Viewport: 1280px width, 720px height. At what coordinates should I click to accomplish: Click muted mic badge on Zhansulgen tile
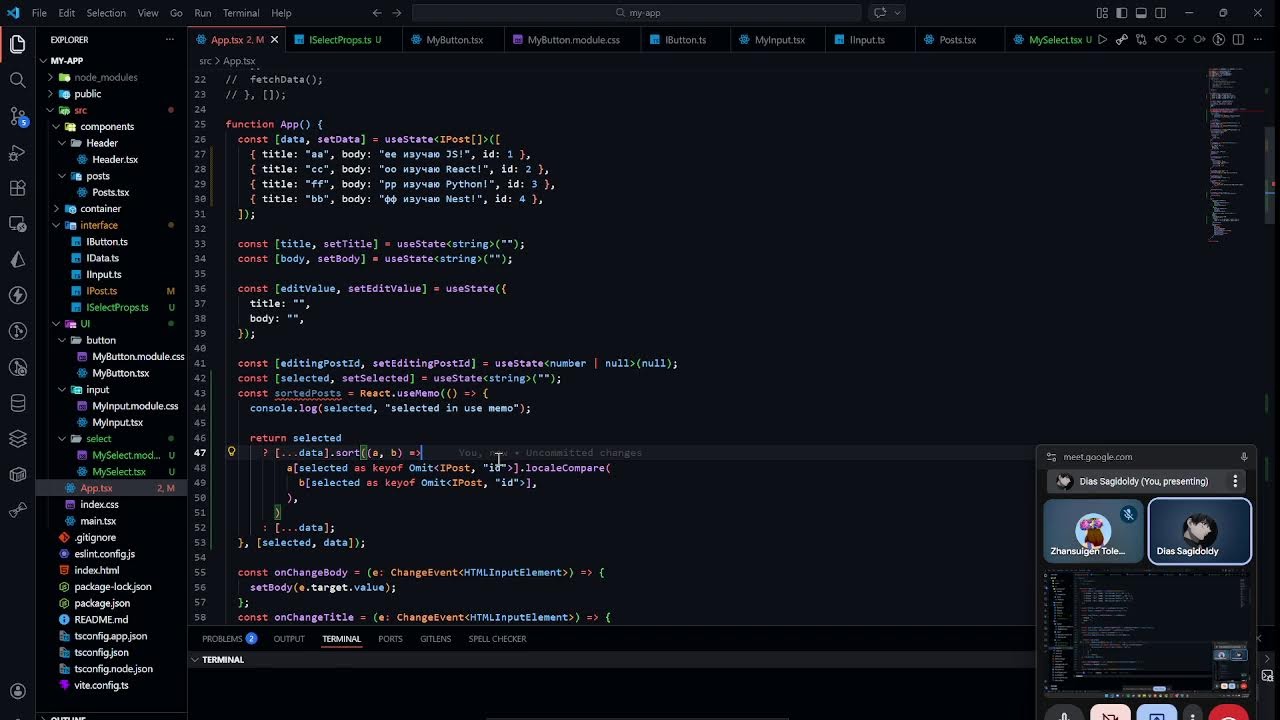(x=1128, y=514)
